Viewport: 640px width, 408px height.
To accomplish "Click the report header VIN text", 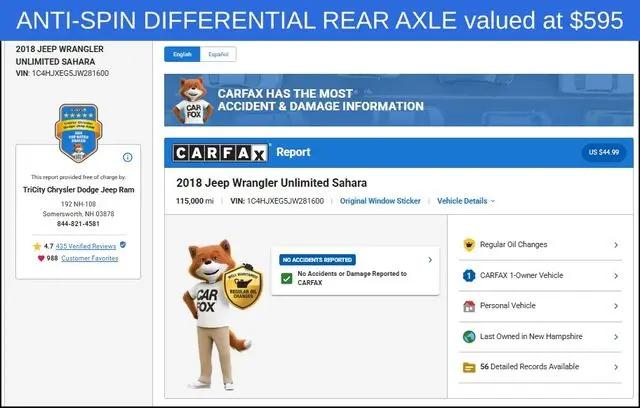I will click(277, 201).
